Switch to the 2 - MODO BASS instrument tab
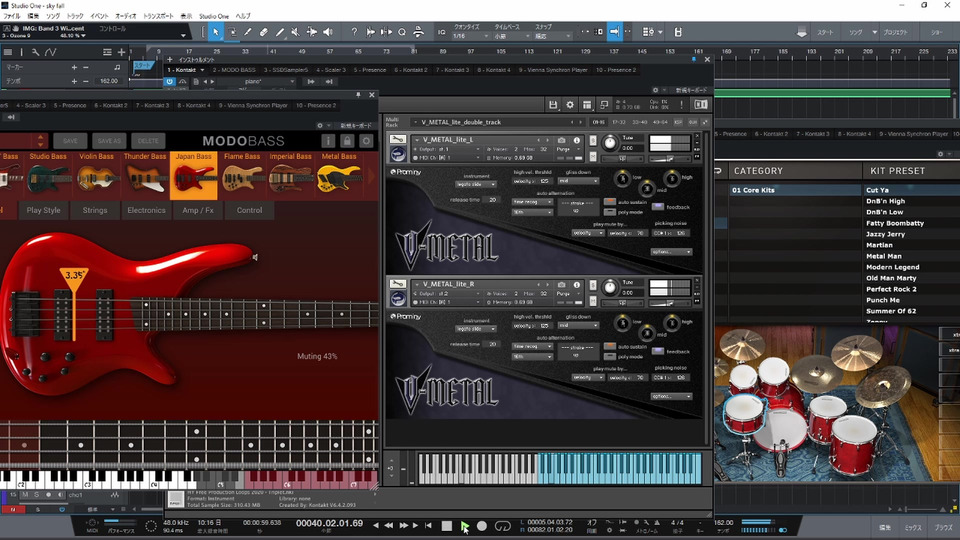This screenshot has height=540, width=960. tap(234, 70)
